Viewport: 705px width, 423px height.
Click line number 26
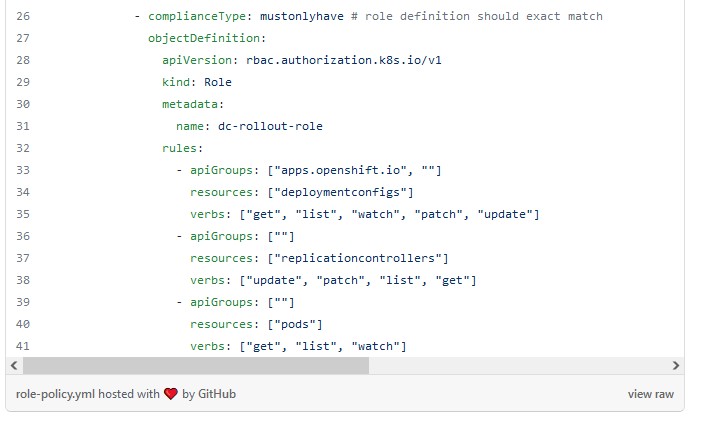pyautogui.click(x=23, y=16)
